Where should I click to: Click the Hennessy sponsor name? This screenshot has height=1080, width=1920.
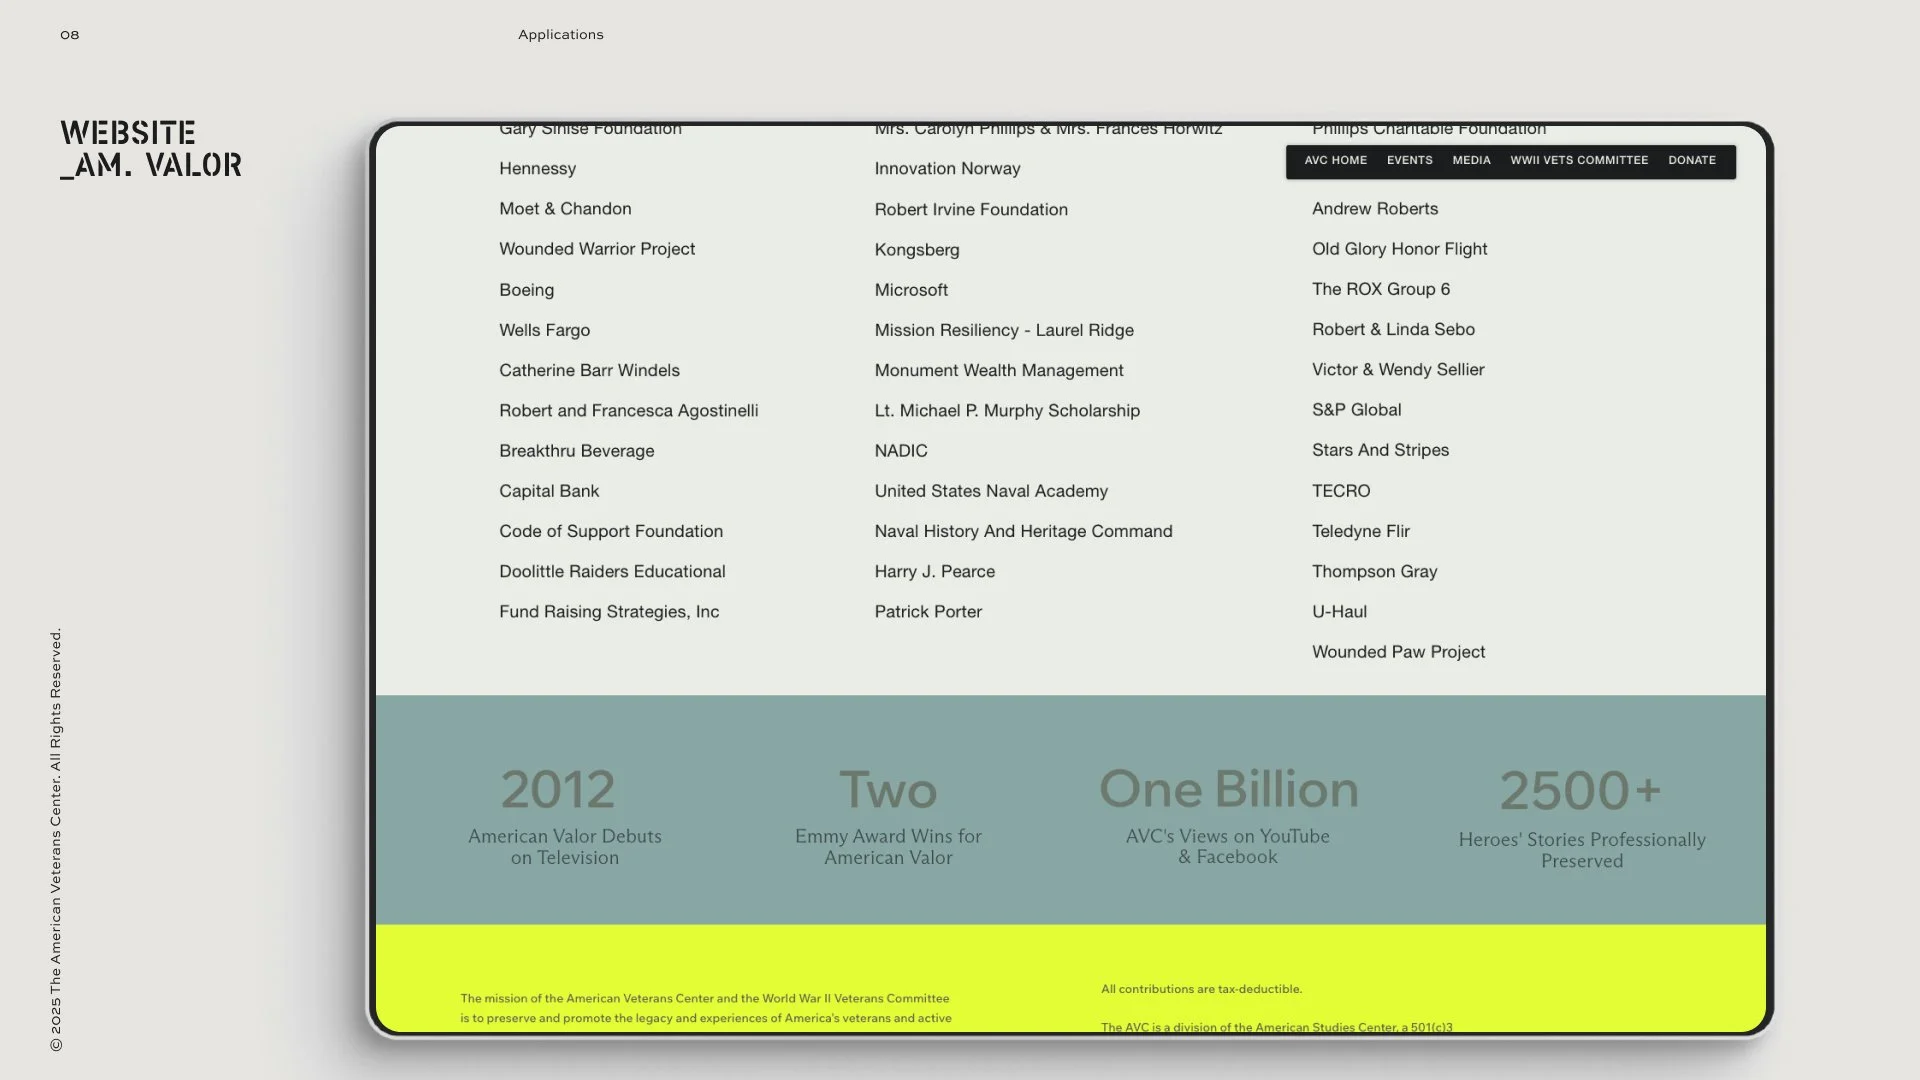point(537,169)
